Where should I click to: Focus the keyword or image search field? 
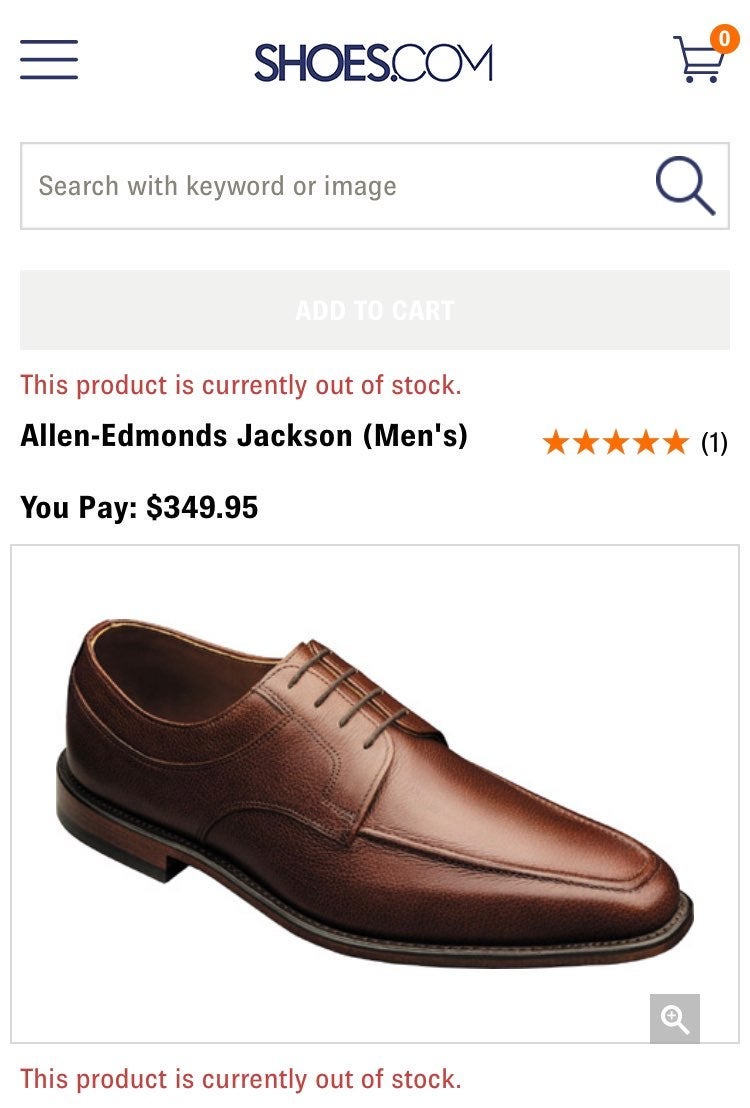339,186
